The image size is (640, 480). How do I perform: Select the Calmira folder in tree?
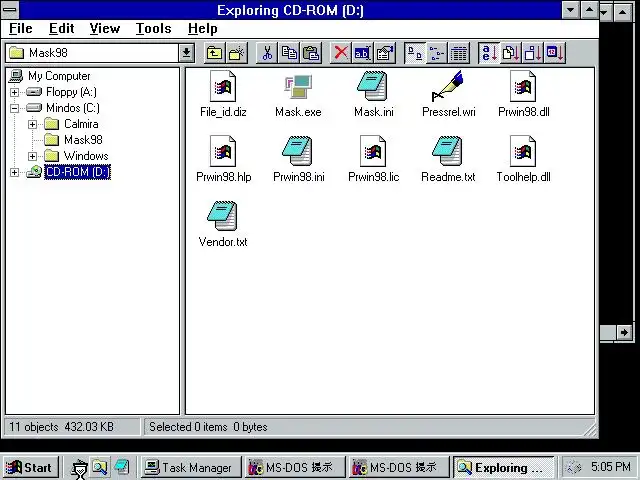pos(81,124)
